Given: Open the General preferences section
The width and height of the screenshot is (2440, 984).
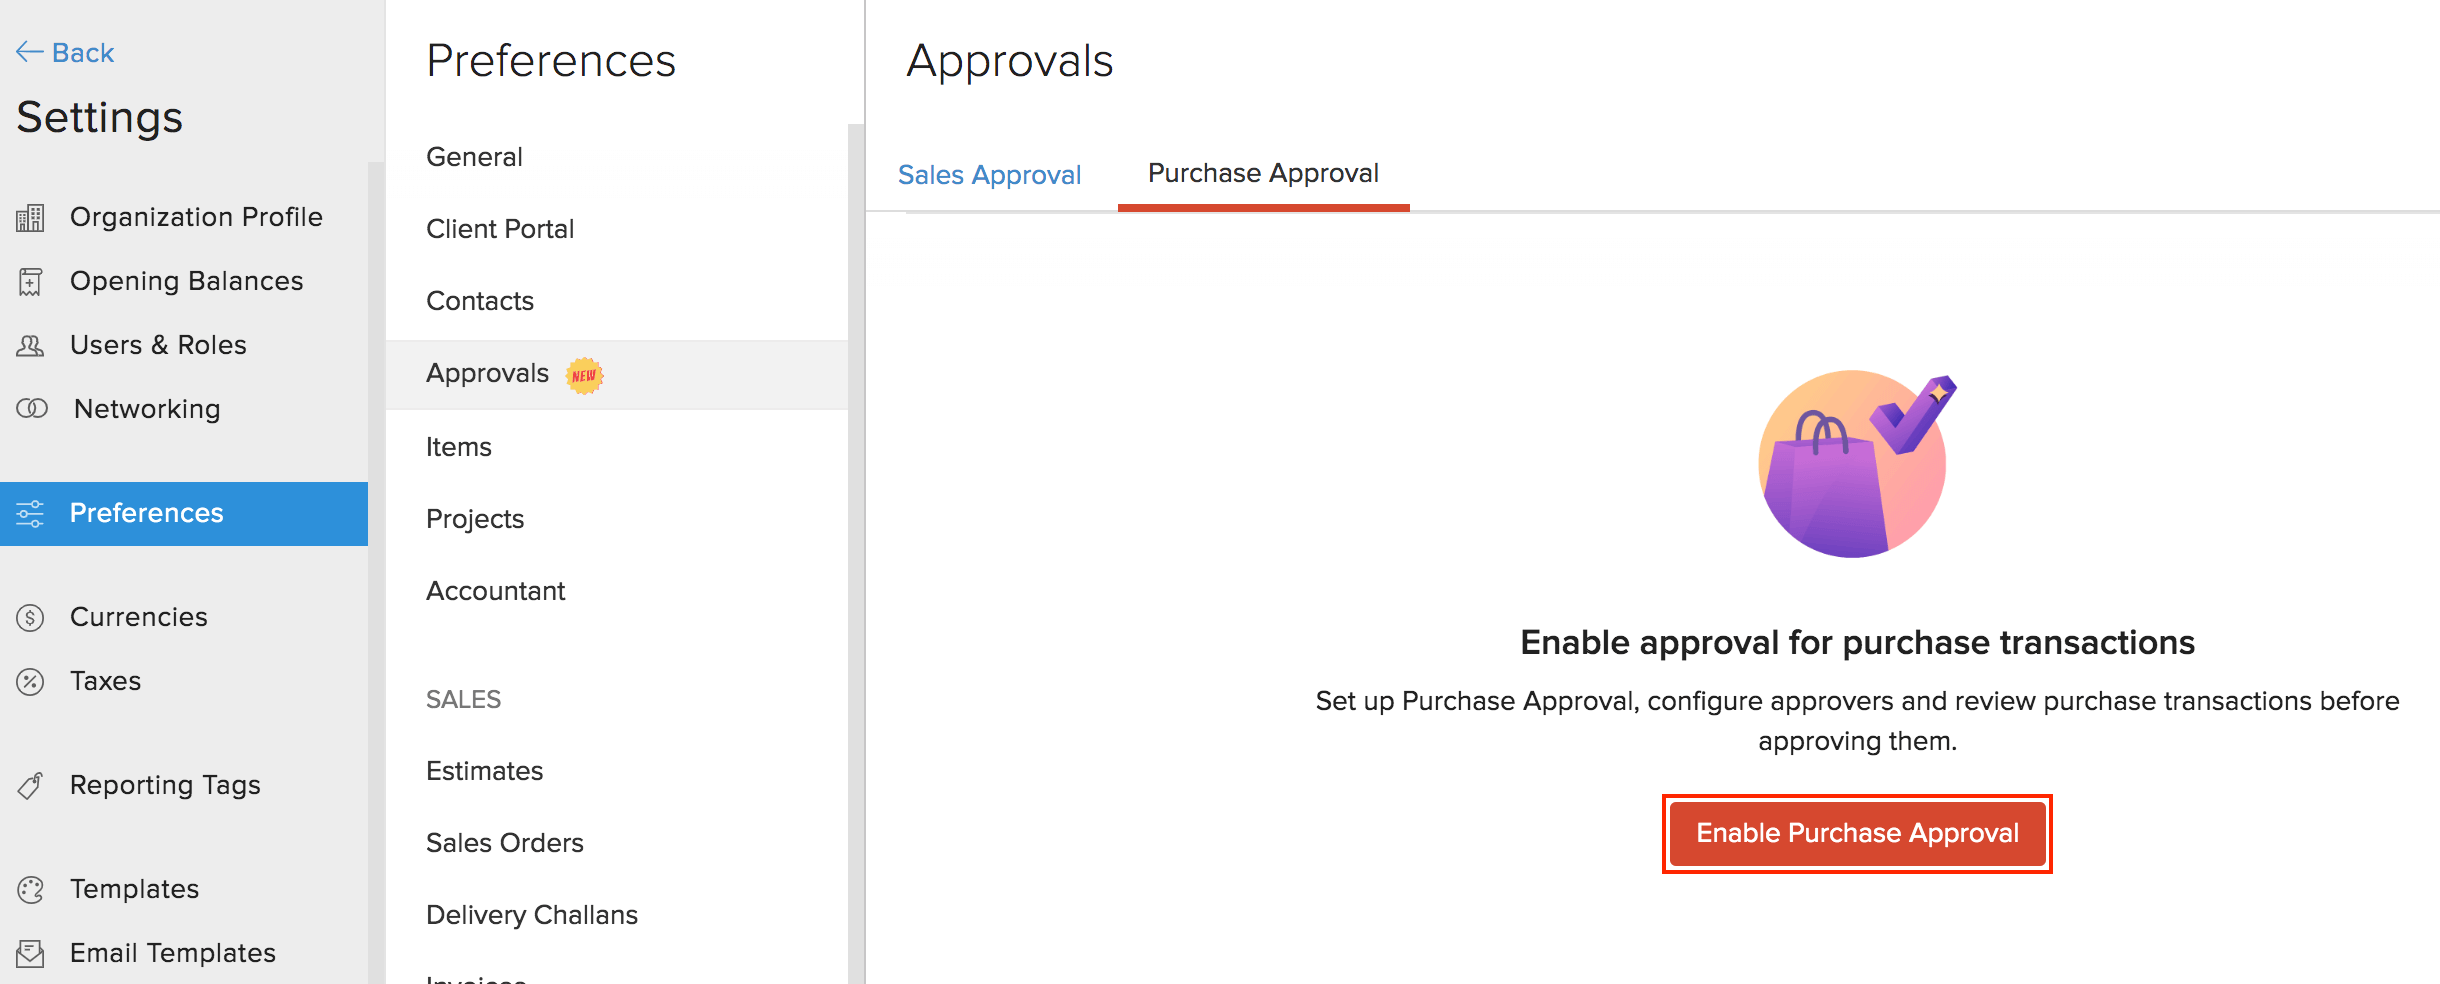Looking at the screenshot, I should [474, 157].
